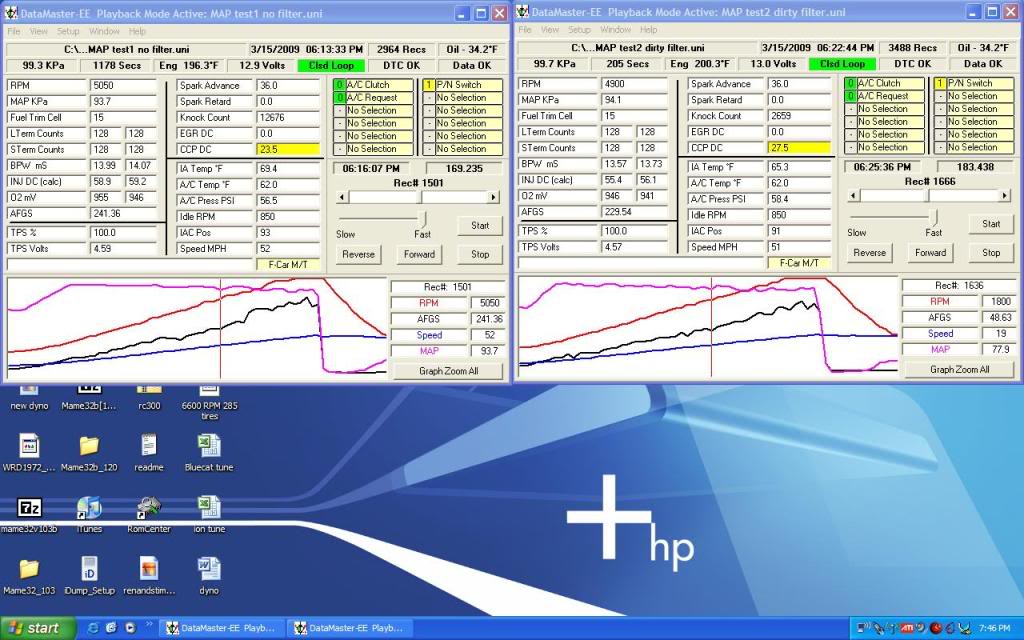The height and width of the screenshot is (640, 1024).
Task: Click the graph plot in dirty filter window
Action: pos(708,327)
